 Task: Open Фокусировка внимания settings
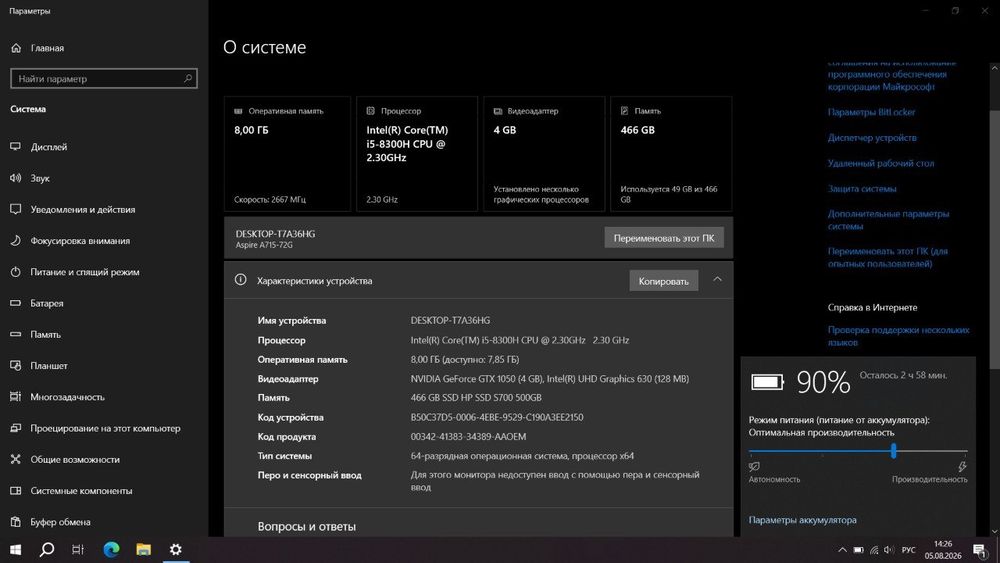point(80,240)
